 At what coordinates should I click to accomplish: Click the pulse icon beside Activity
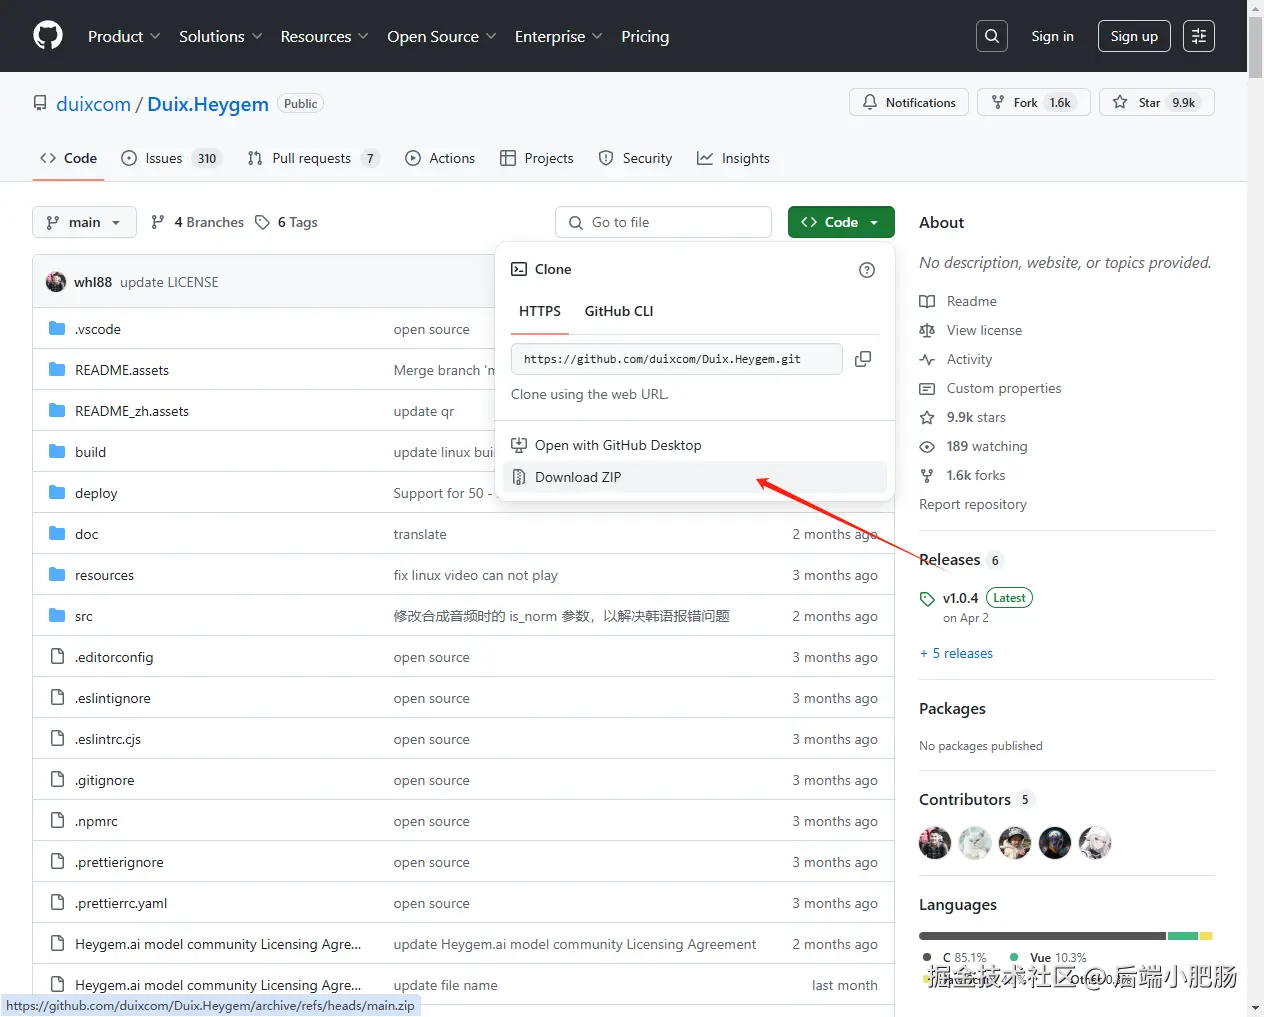pos(927,360)
